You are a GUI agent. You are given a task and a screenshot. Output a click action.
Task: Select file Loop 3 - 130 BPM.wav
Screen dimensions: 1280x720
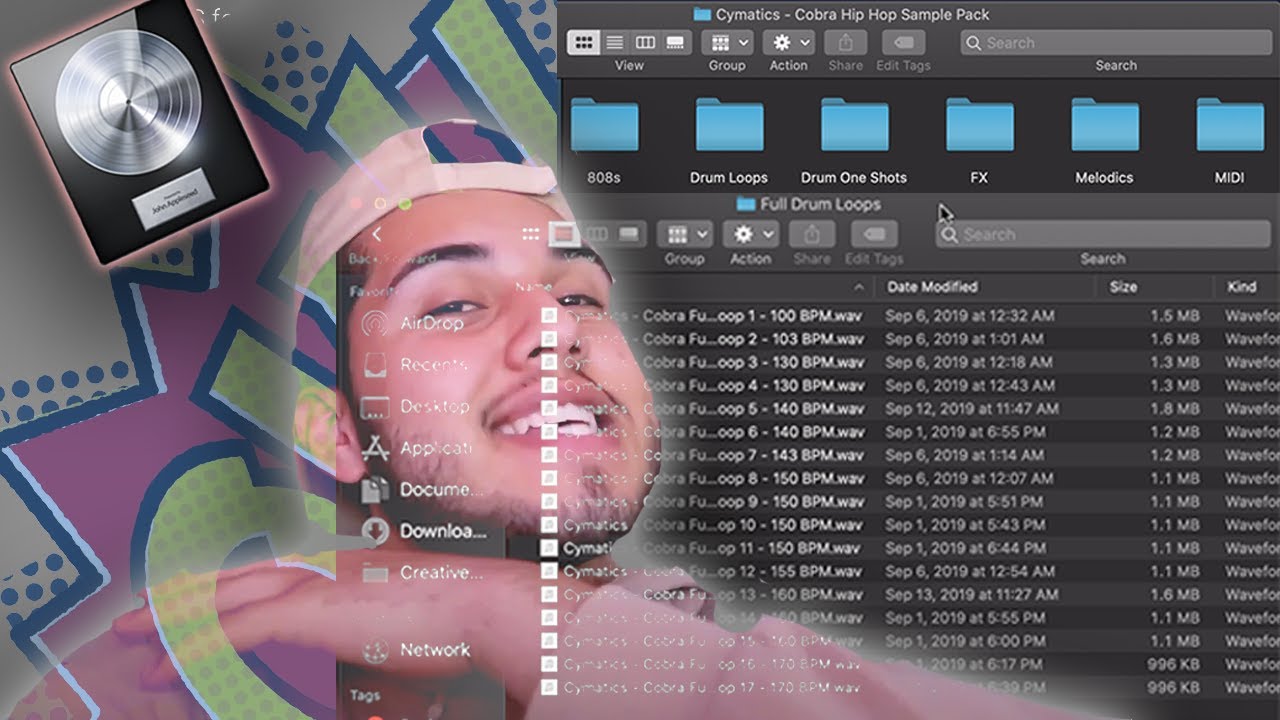click(703, 362)
